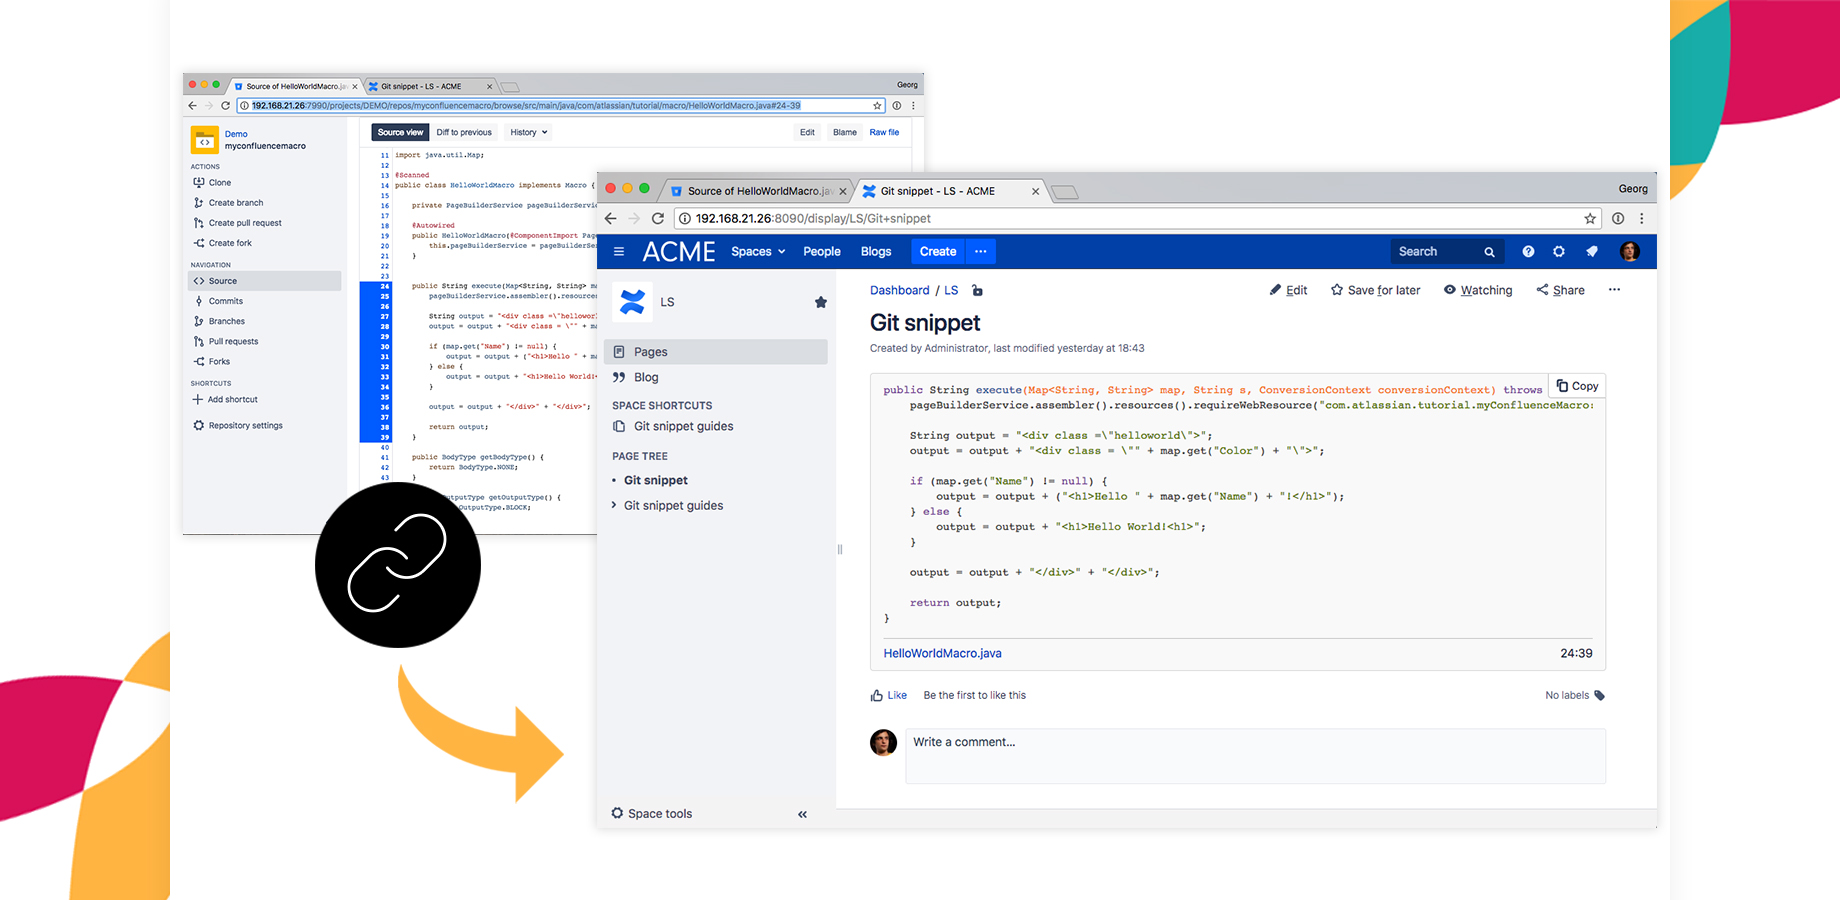The width and height of the screenshot is (1840, 900).
Task: Open the ellipsis next to Create
Action: coord(981,251)
